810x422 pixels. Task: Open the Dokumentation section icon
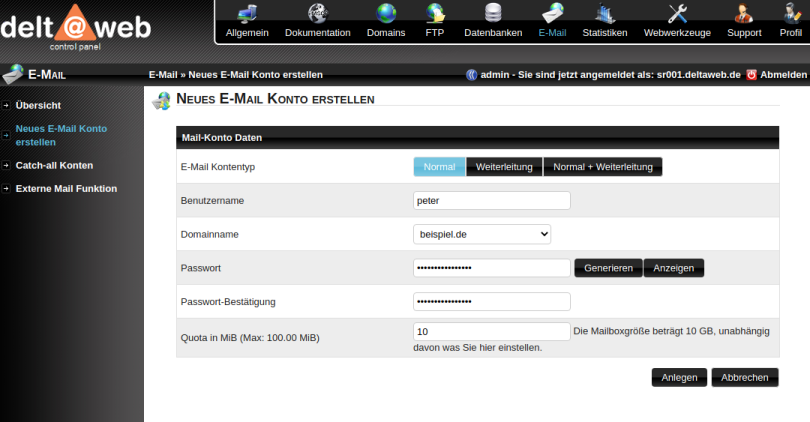pos(317,14)
